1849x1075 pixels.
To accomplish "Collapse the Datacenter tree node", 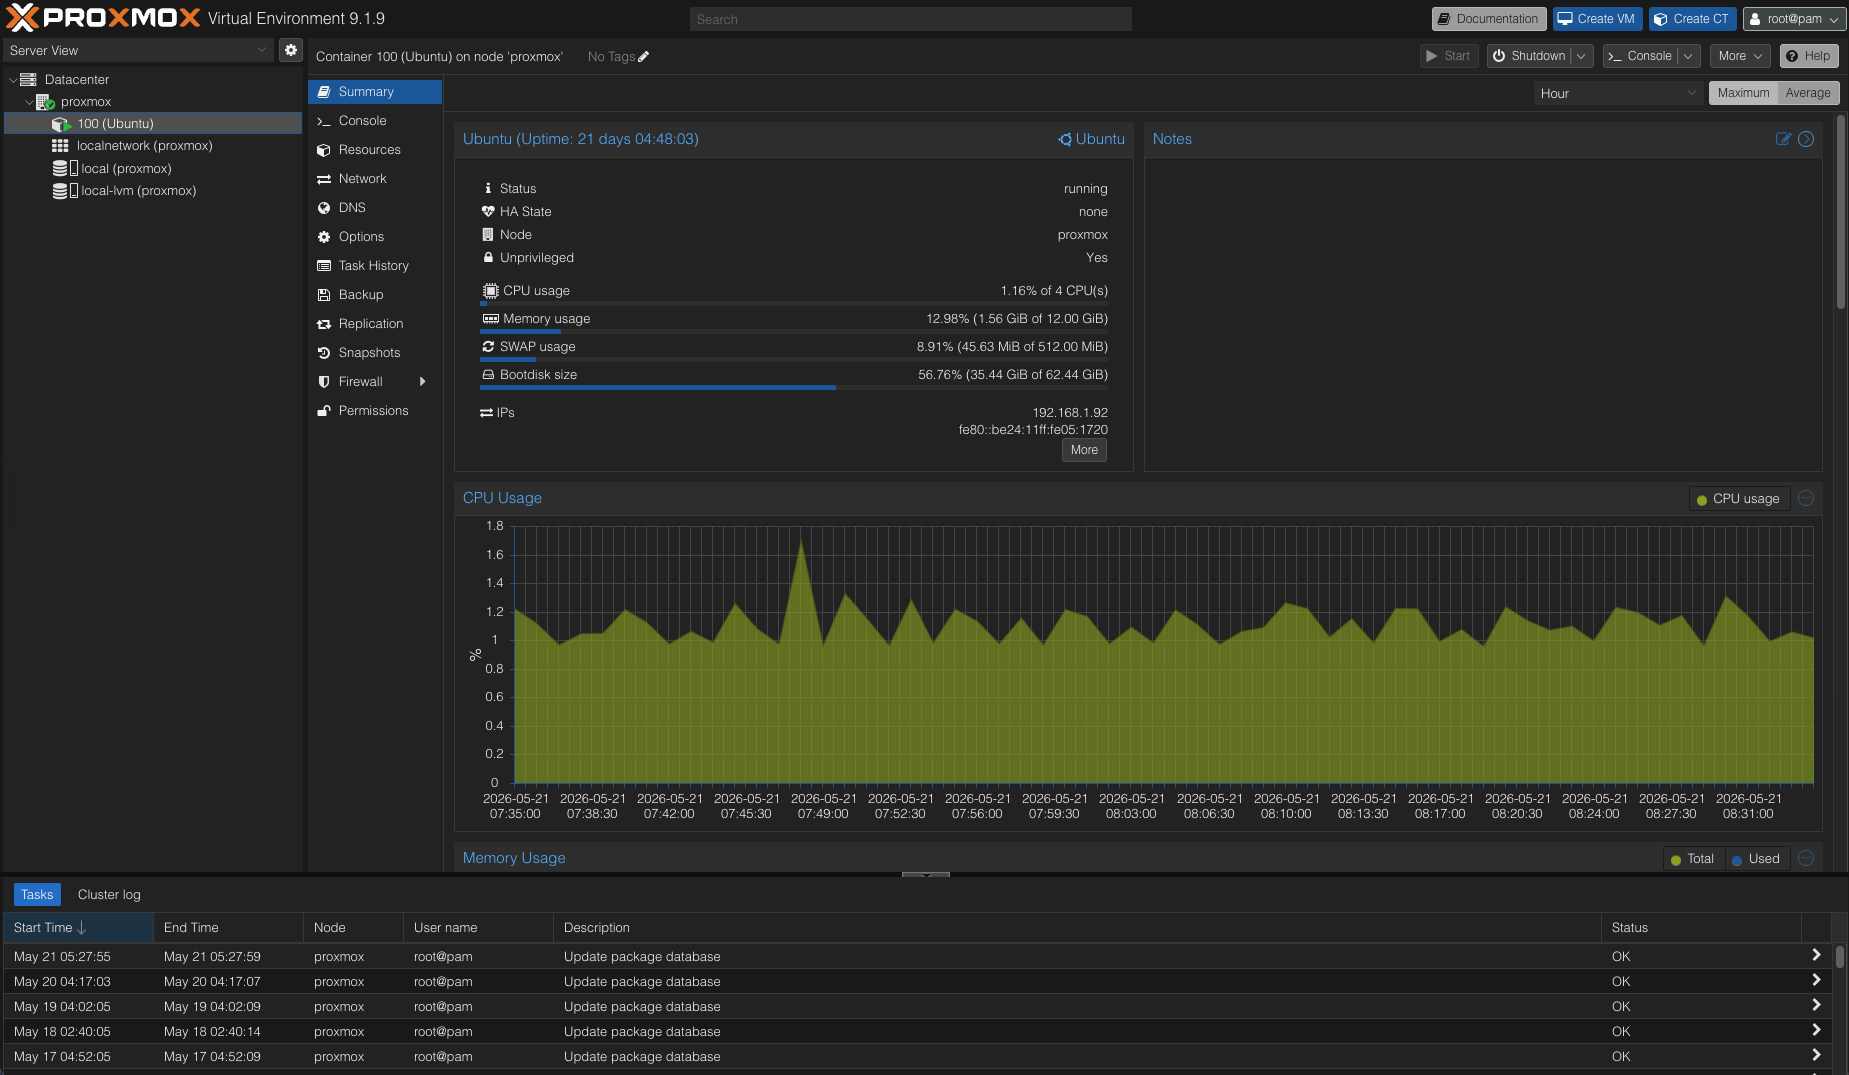I will 13,79.
